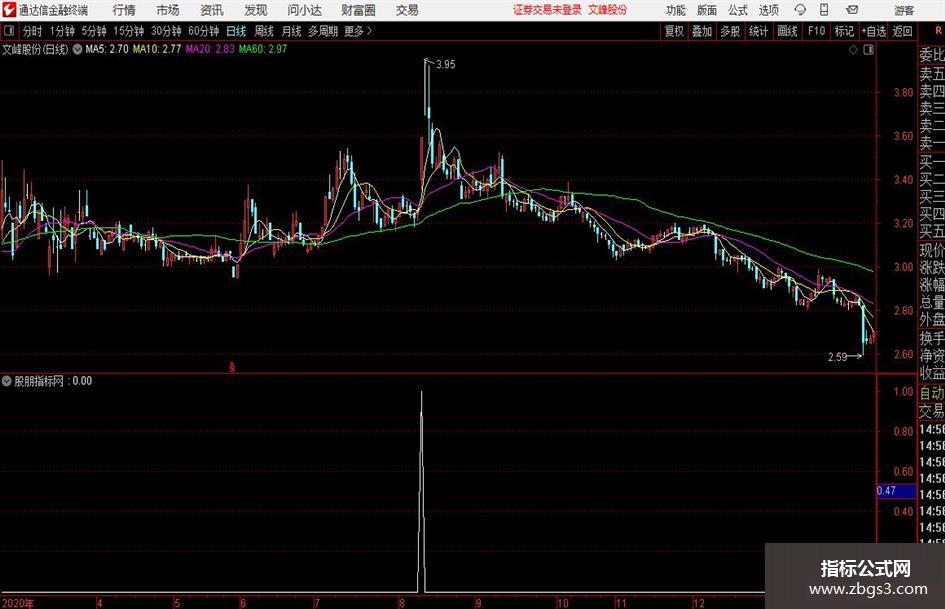Expand the 更多 periods chevron
Viewport: 945px width, 609px height.
point(359,31)
